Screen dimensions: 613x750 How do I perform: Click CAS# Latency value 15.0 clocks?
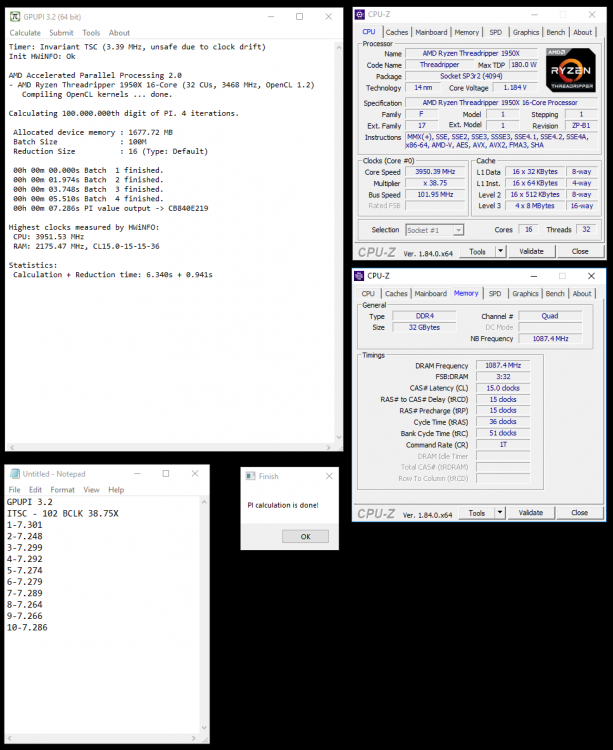[x=503, y=388]
